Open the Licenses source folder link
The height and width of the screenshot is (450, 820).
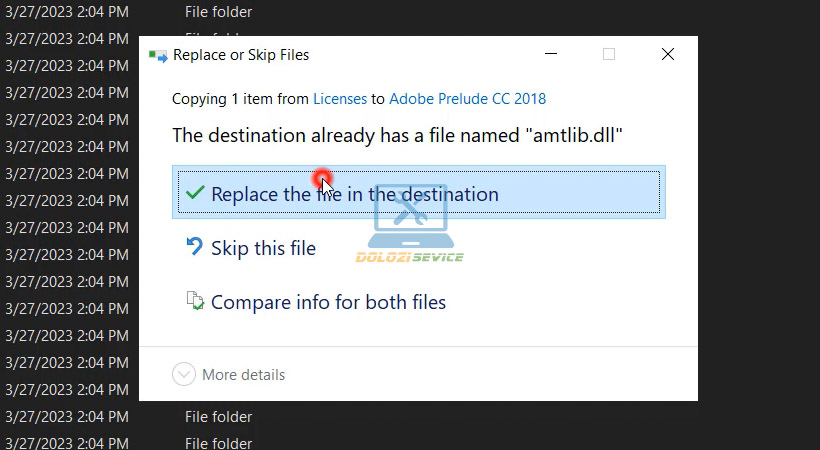(340, 99)
